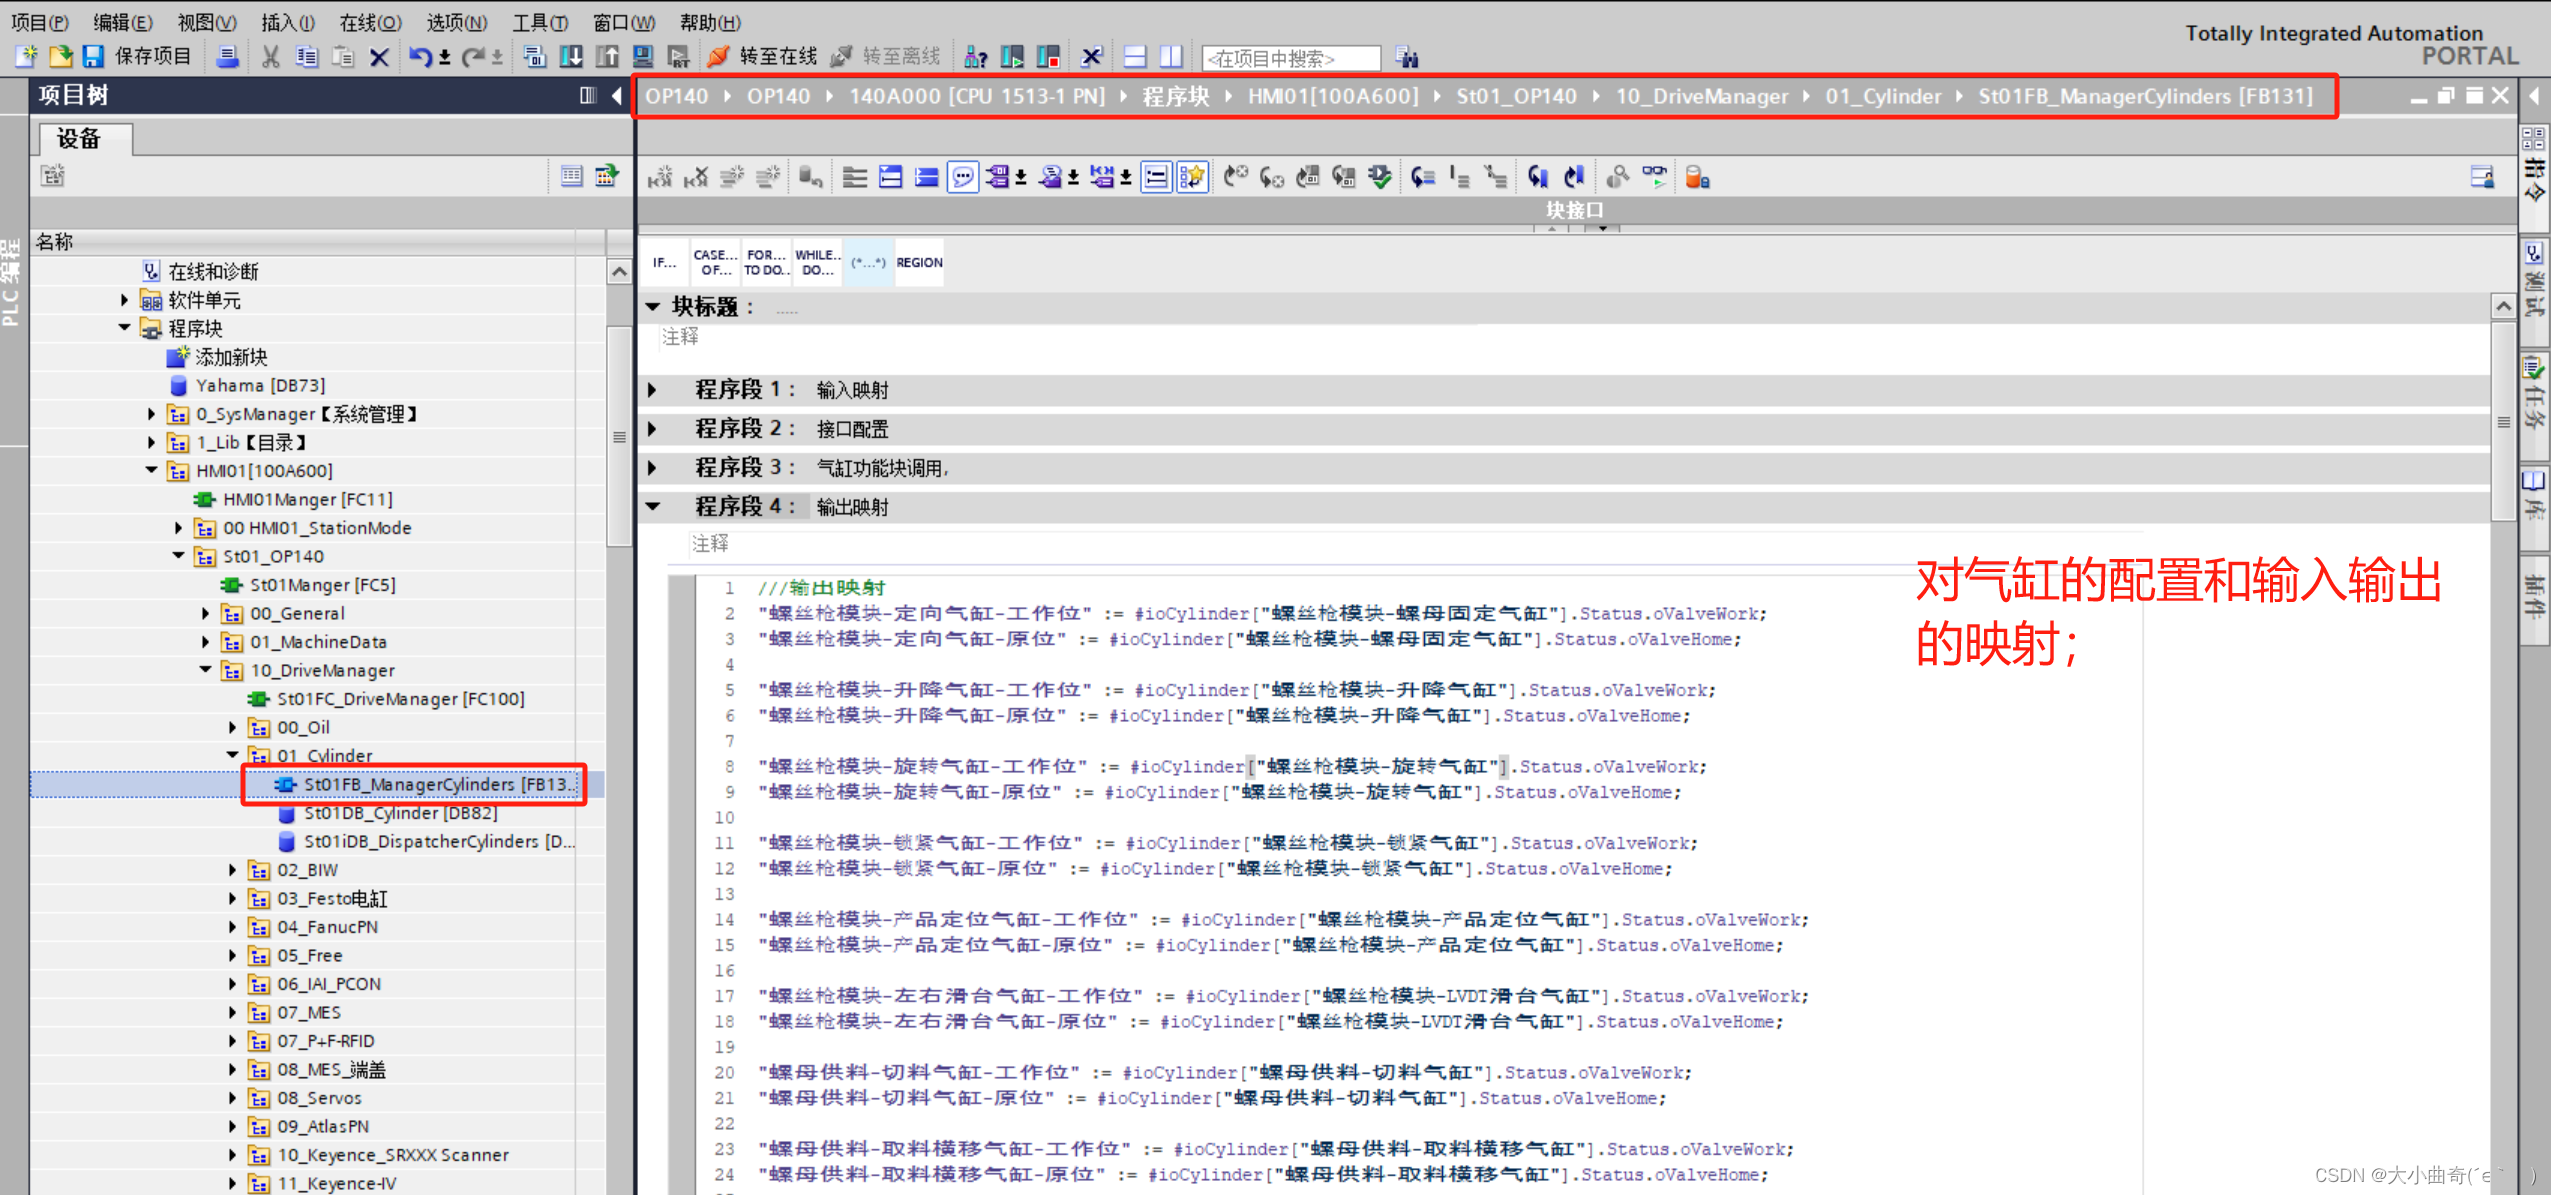Click the Undo arrow icon
2551x1195 pixels.
tap(419, 57)
